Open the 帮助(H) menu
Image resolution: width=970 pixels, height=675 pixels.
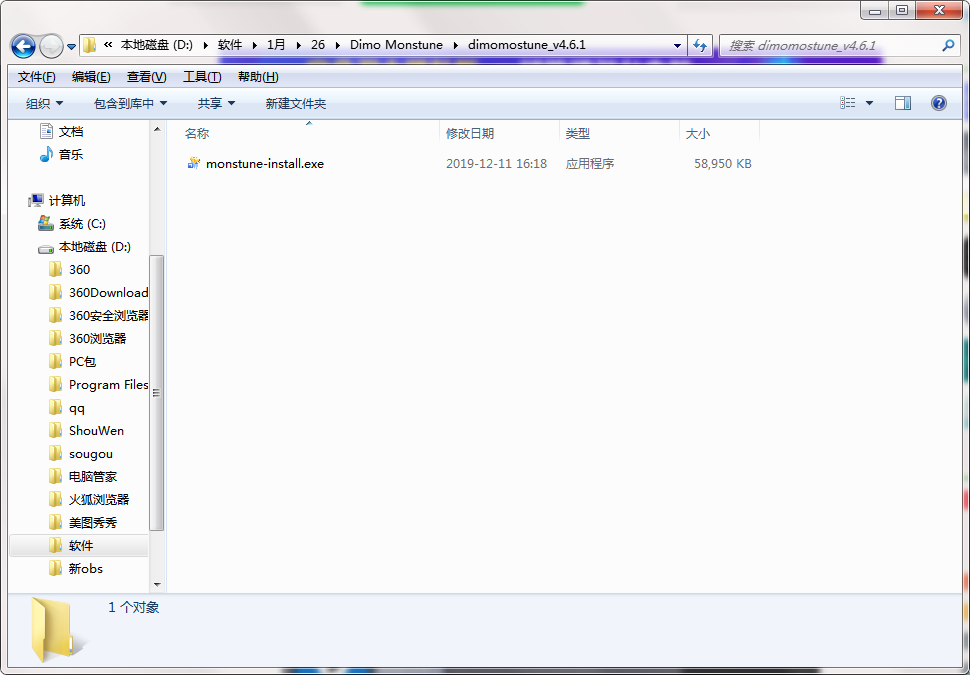pos(258,77)
